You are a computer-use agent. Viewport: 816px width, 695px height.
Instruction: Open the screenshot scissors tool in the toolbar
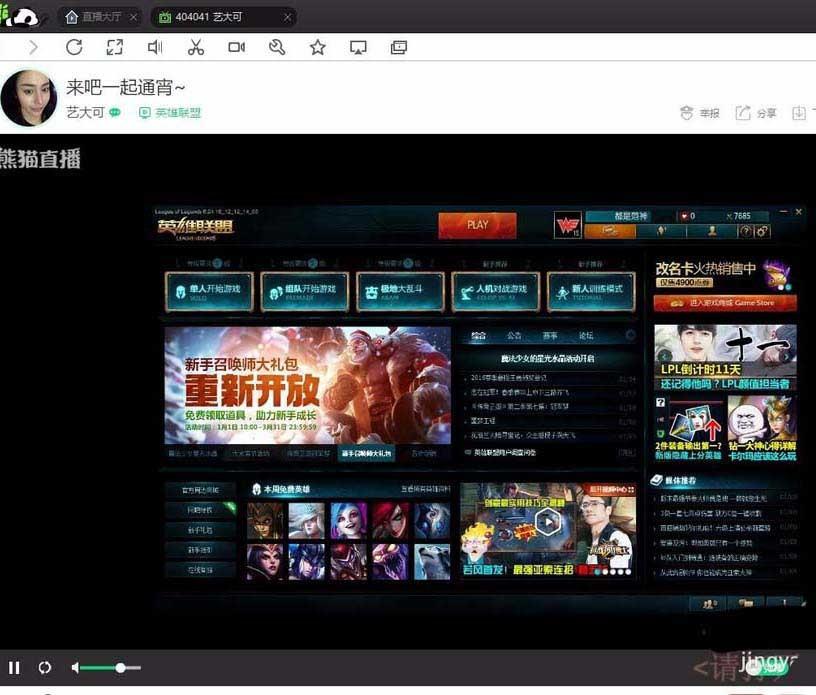pyautogui.click(x=196, y=46)
